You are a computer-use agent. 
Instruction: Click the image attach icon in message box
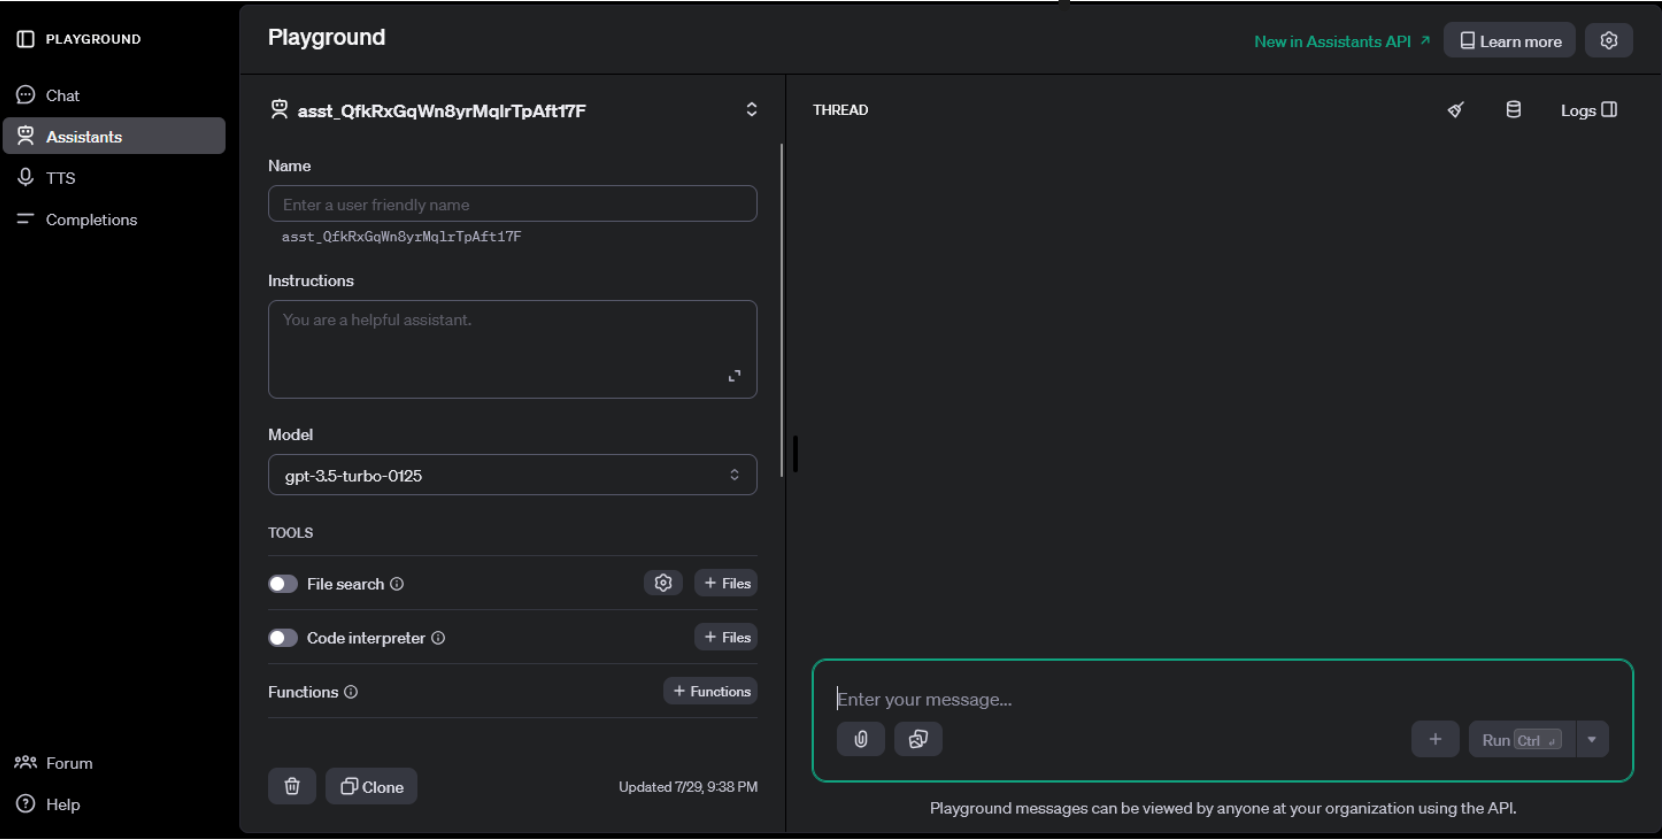coord(918,739)
